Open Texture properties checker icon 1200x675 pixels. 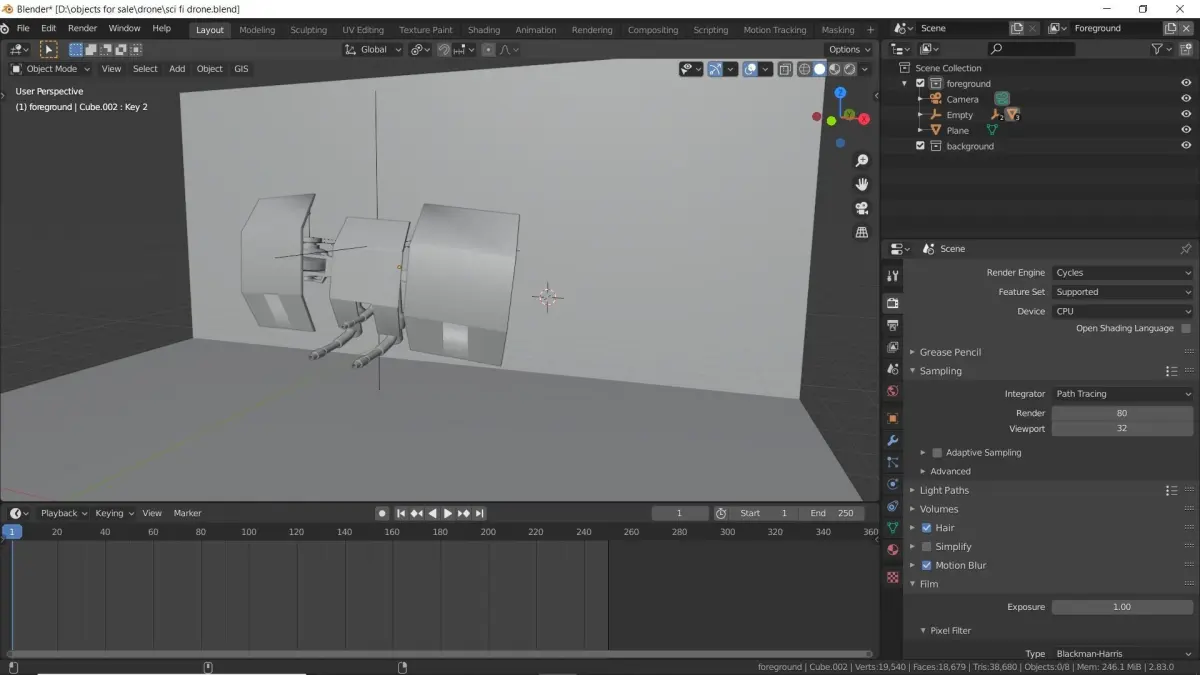tap(893, 577)
